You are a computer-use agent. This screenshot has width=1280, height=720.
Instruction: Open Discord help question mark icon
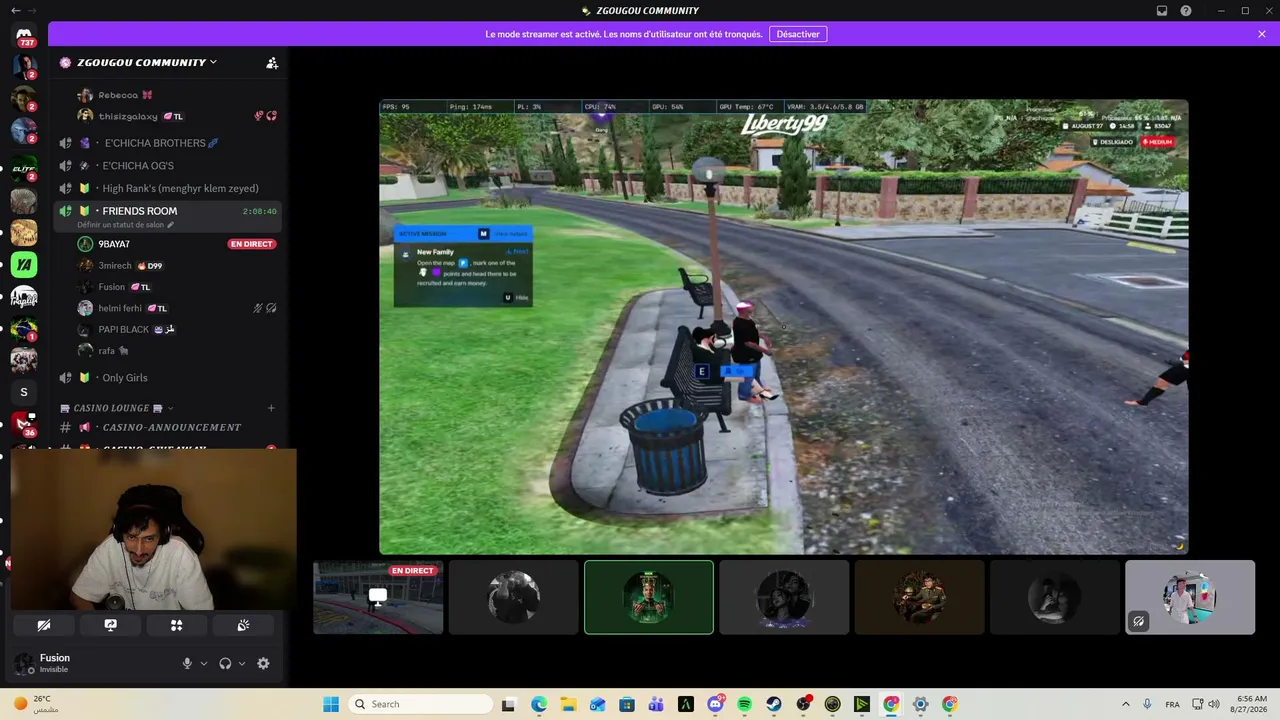coord(1186,11)
